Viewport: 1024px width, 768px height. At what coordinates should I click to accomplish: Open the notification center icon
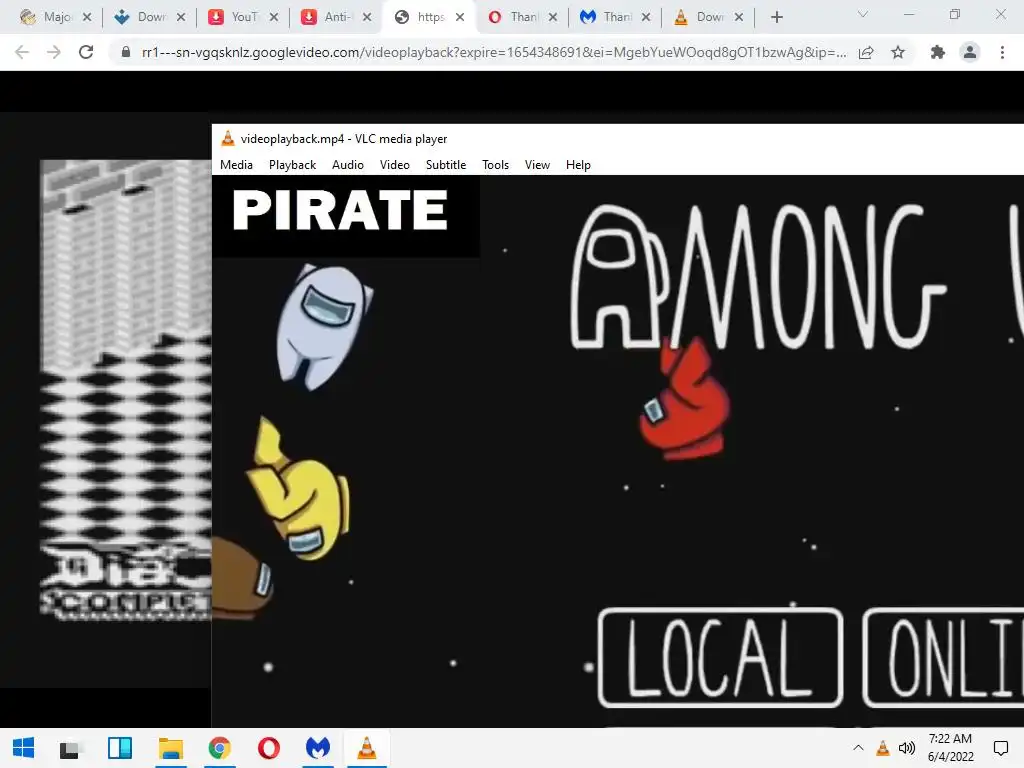pos(1000,748)
